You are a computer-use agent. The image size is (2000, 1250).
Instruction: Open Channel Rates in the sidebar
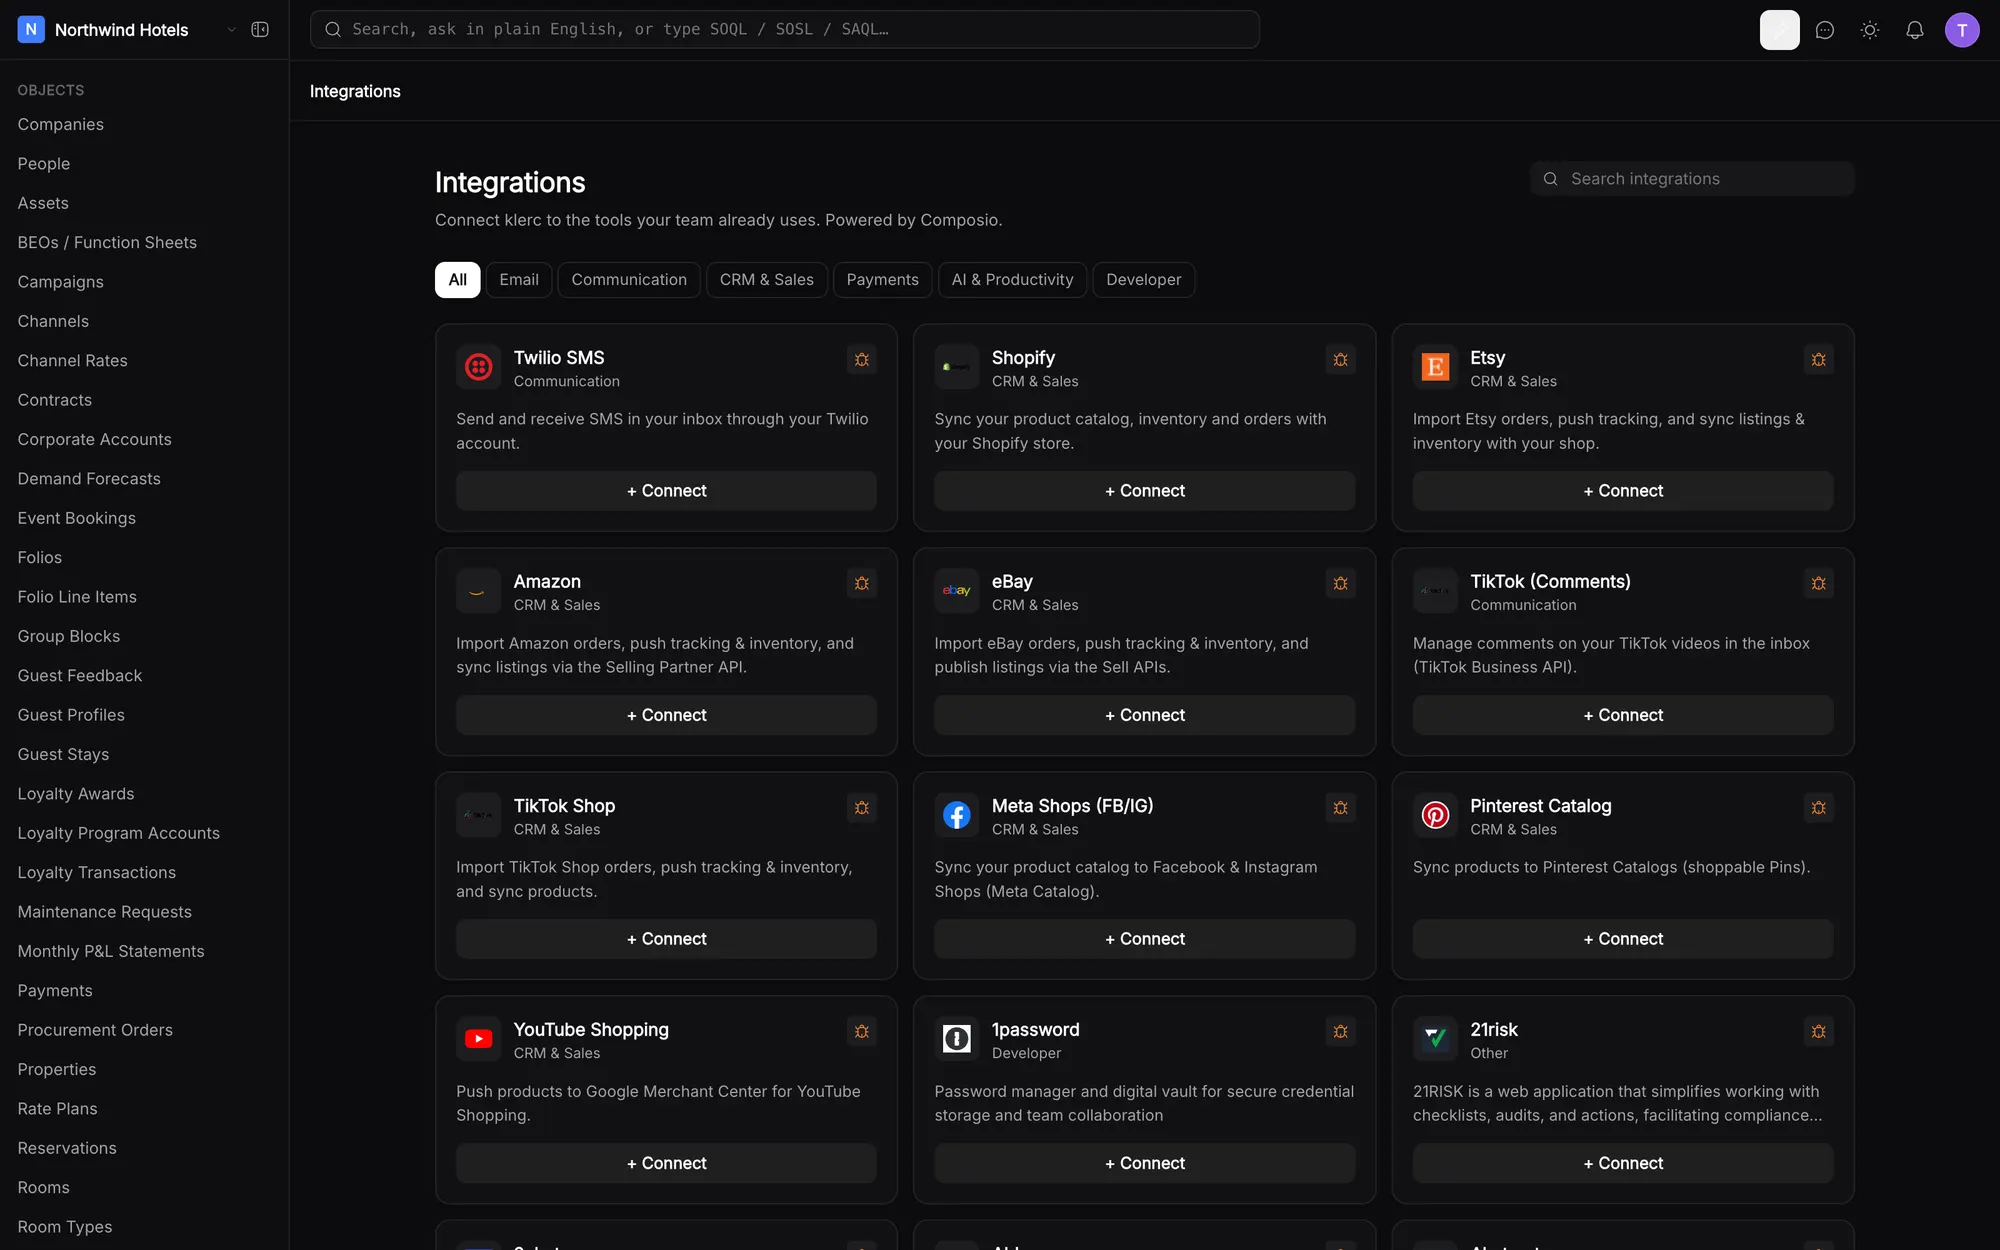pyautogui.click(x=72, y=361)
